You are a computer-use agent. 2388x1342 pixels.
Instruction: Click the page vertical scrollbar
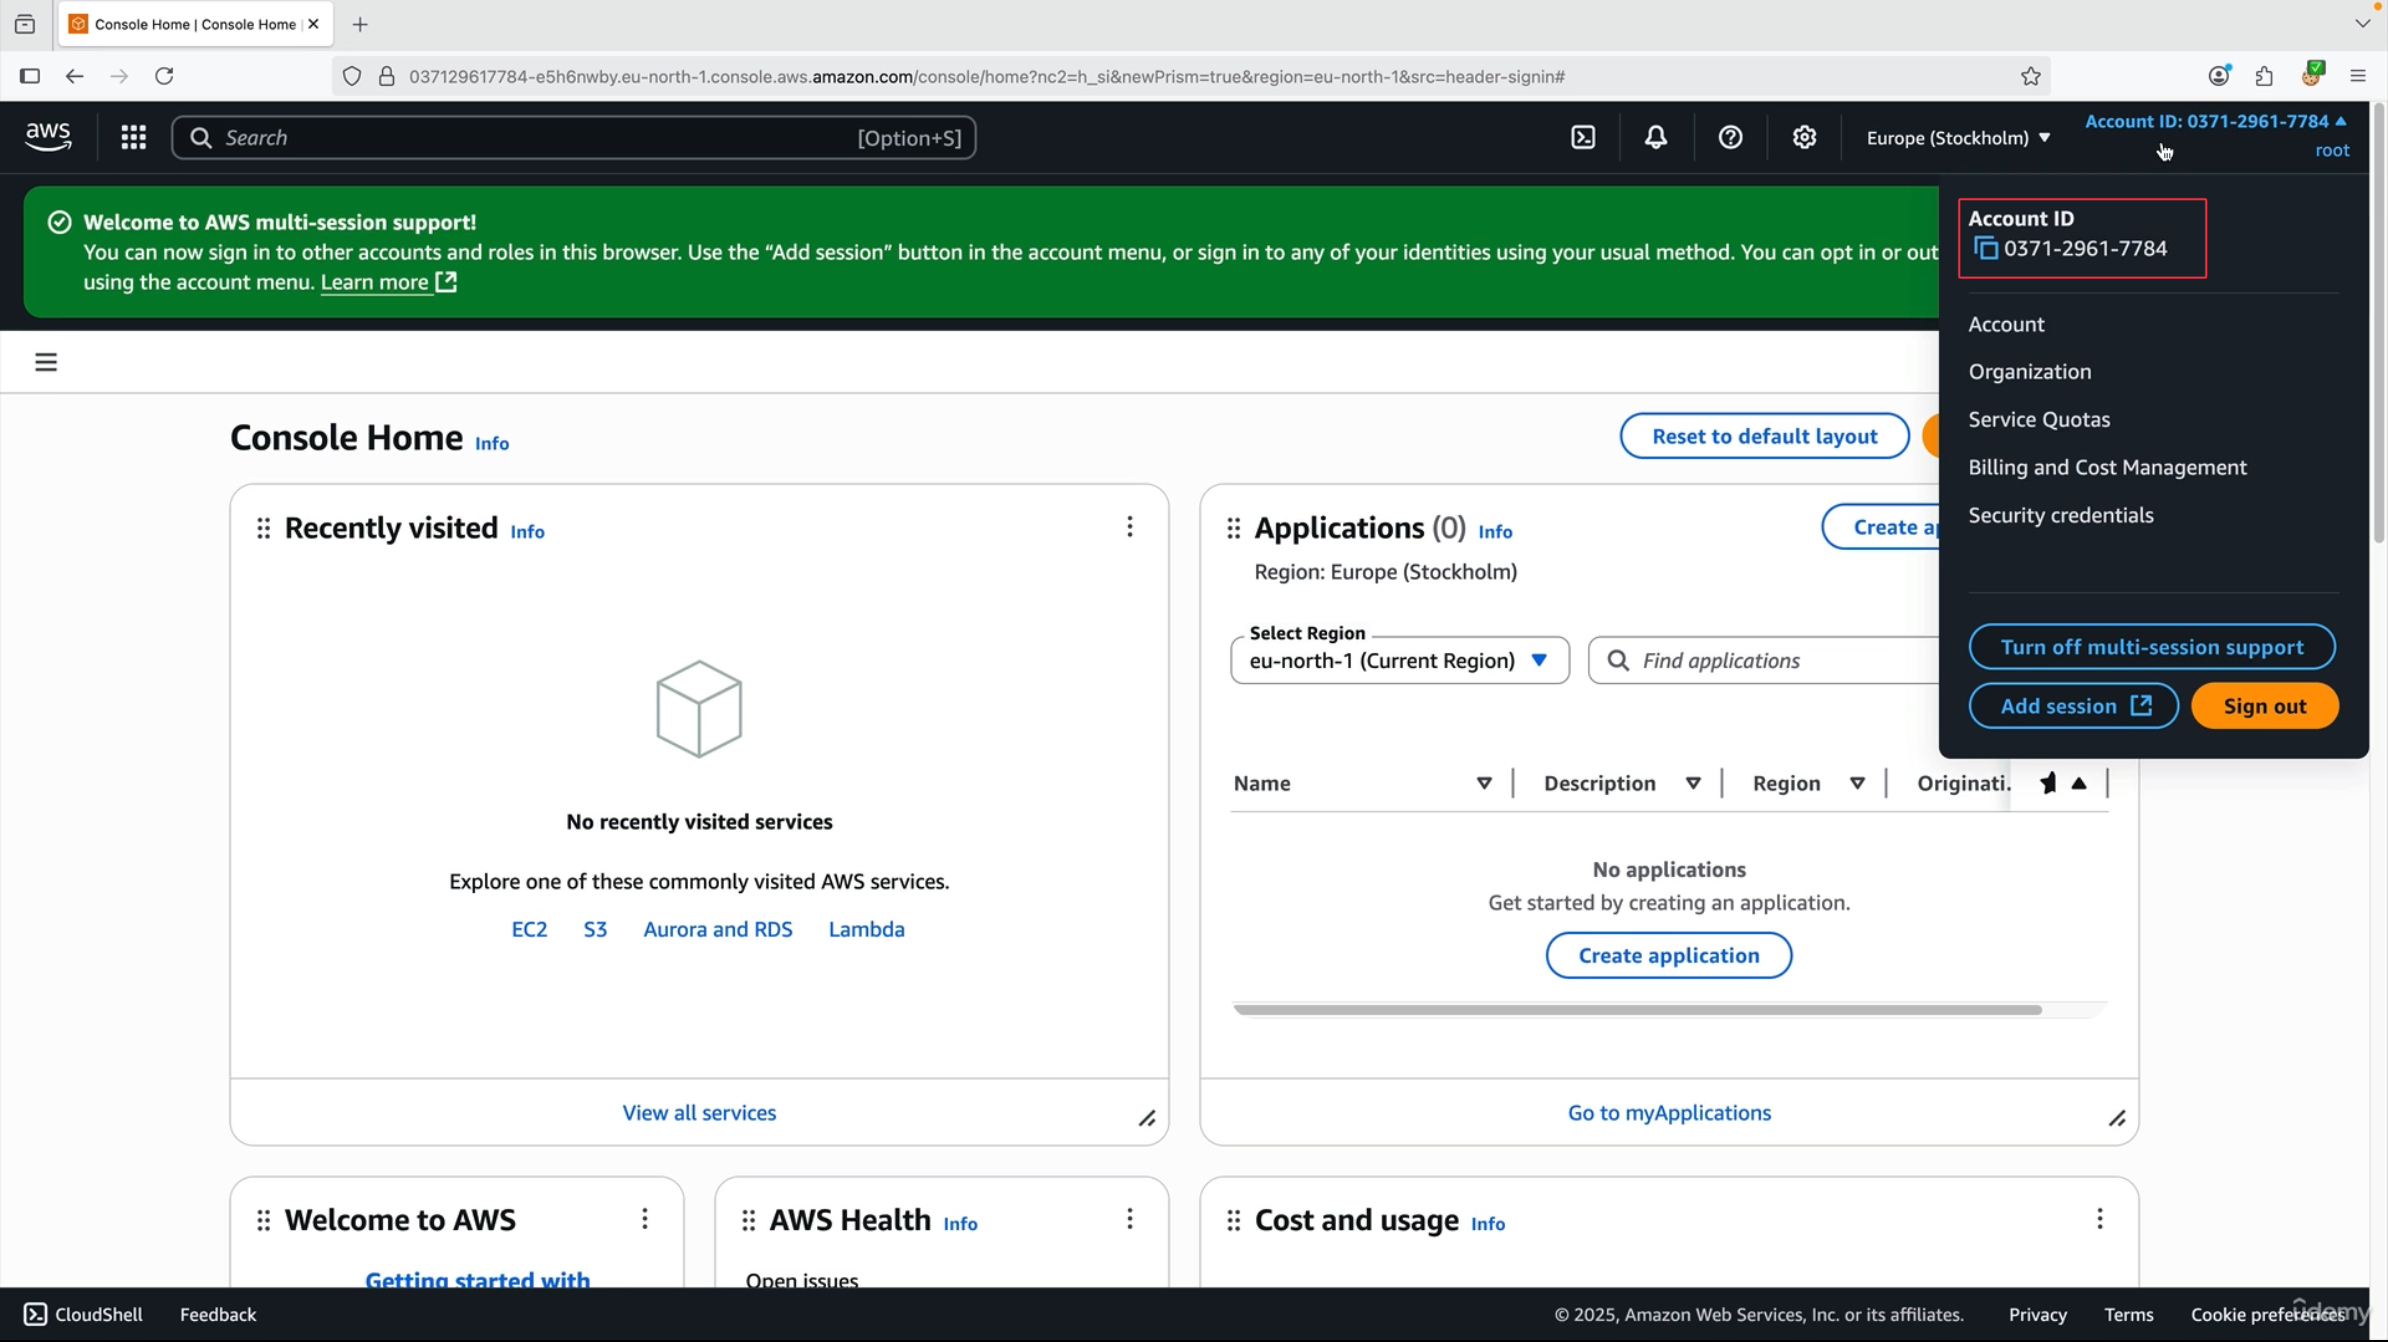(2378, 325)
